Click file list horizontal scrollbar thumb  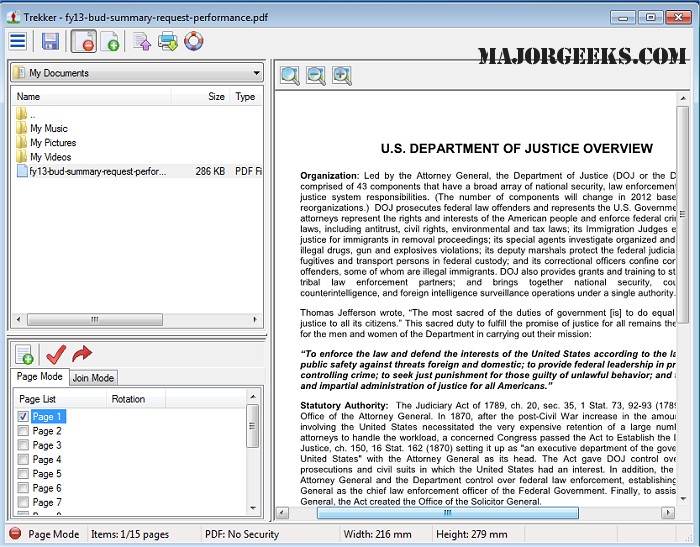(x=95, y=320)
